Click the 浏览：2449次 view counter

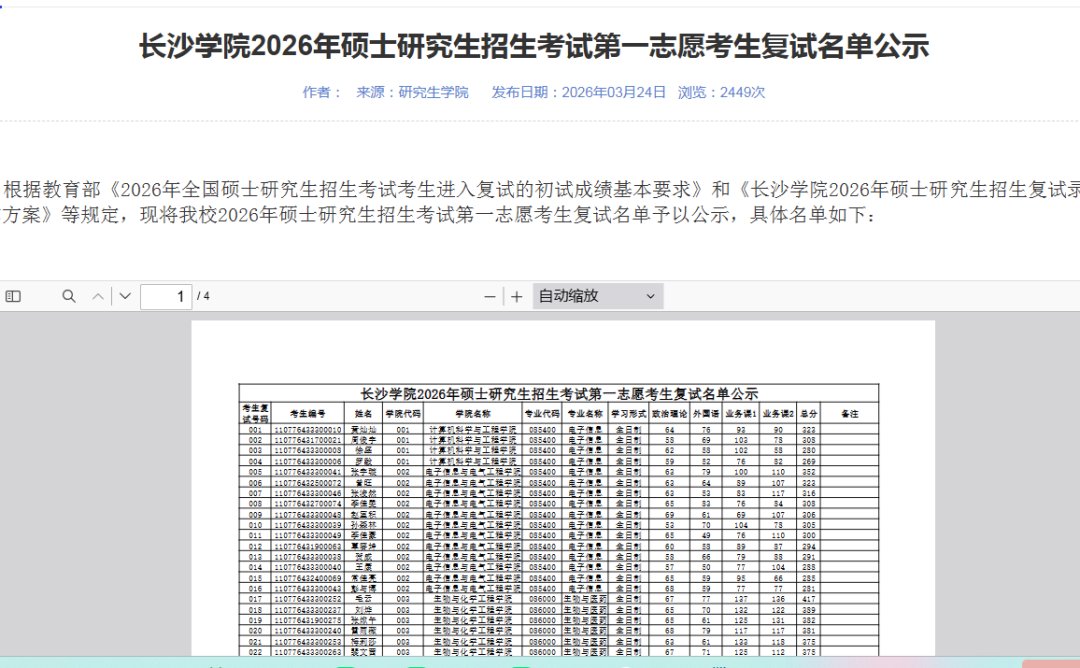click(x=721, y=92)
